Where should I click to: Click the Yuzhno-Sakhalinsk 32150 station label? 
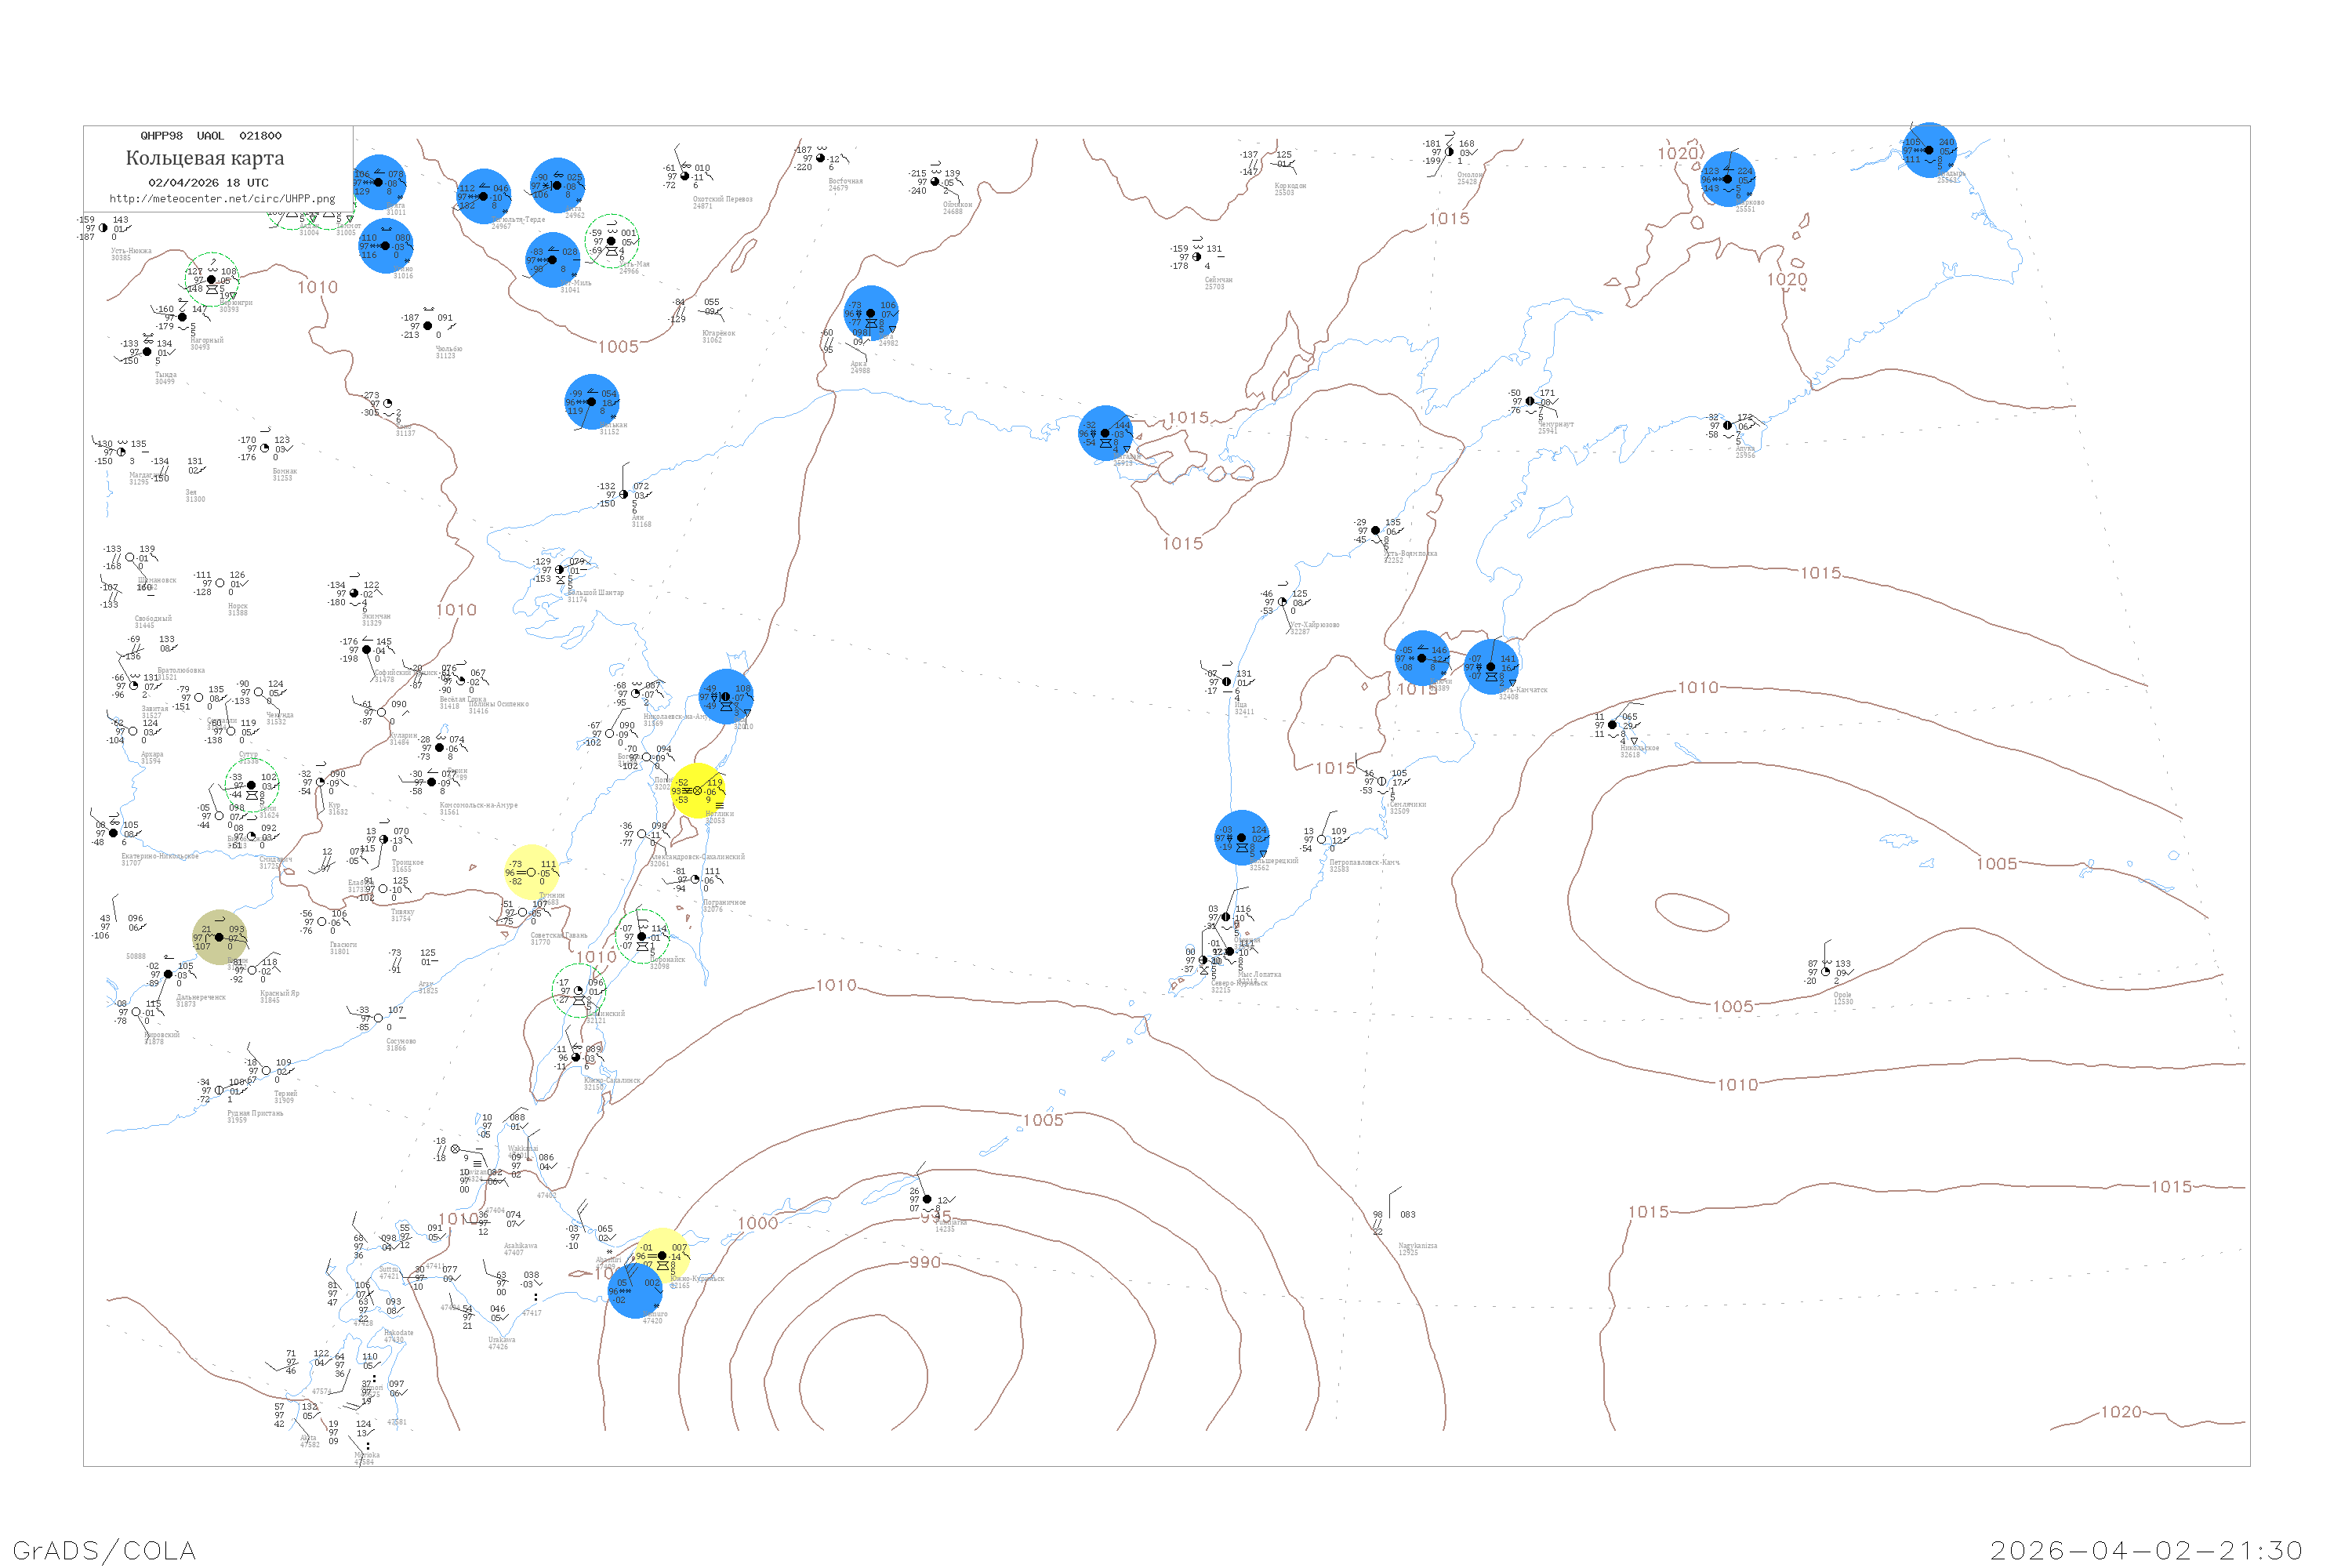pyautogui.click(x=611, y=1083)
